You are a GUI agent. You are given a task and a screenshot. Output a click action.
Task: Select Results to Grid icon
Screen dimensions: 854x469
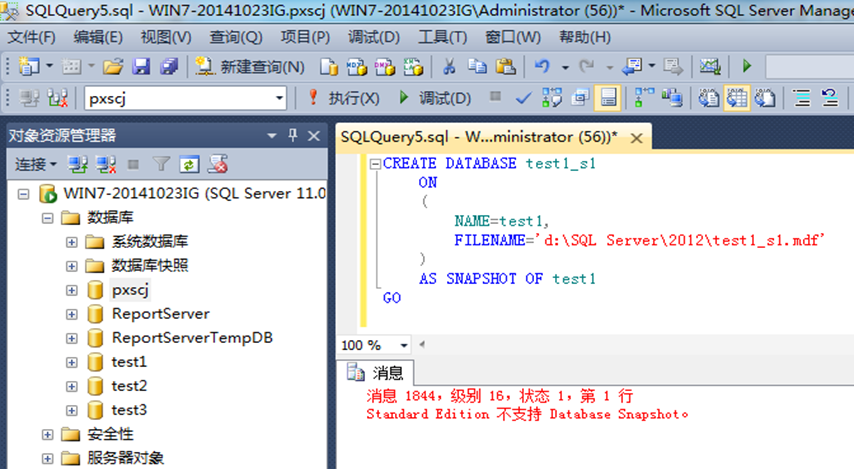[737, 98]
